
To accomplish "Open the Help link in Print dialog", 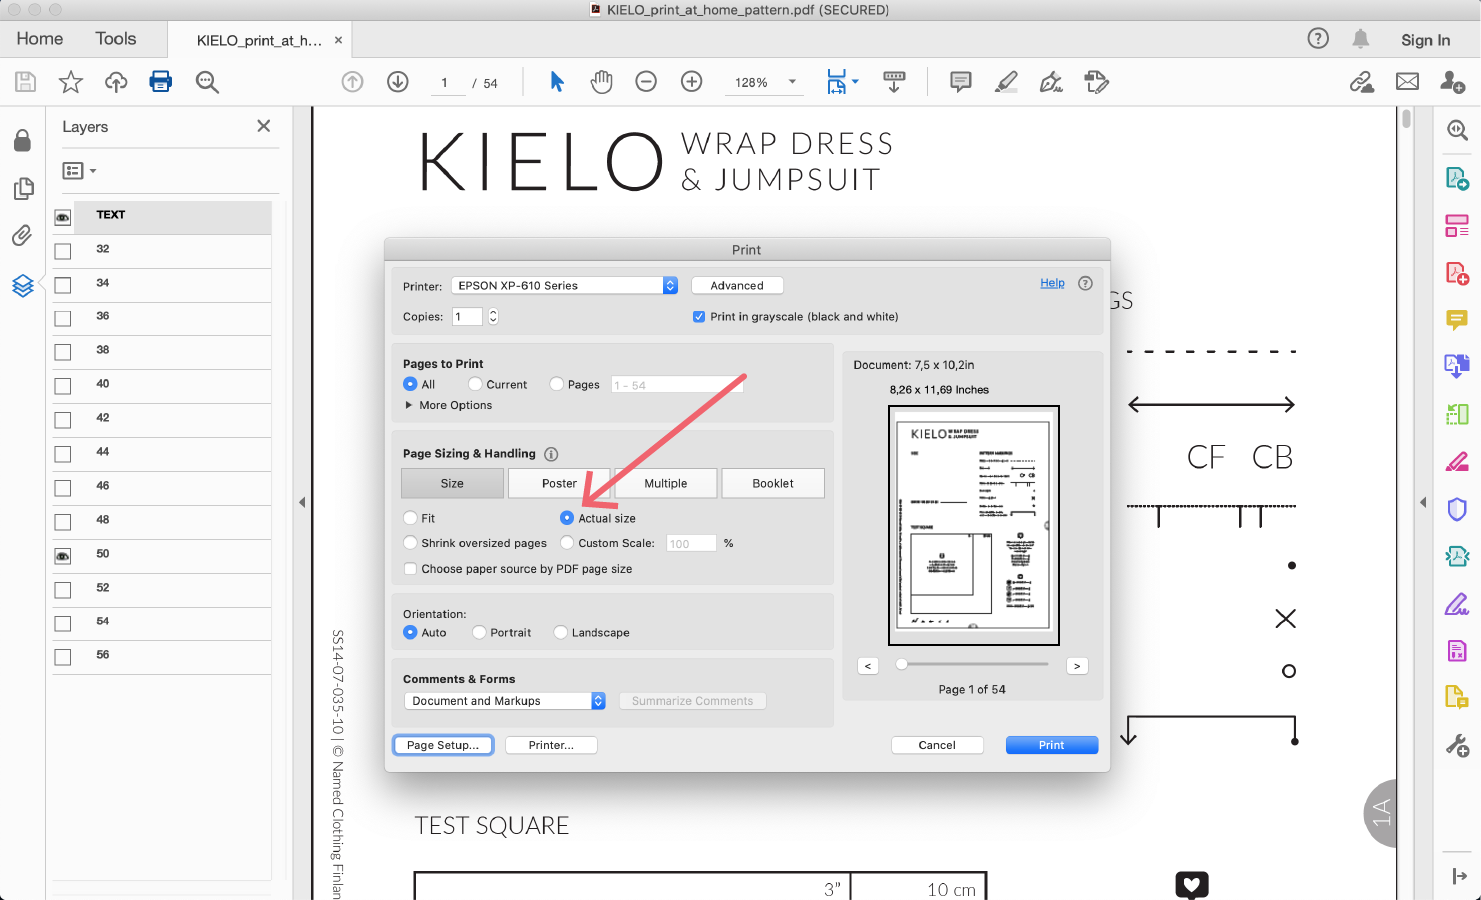I will coord(1052,283).
